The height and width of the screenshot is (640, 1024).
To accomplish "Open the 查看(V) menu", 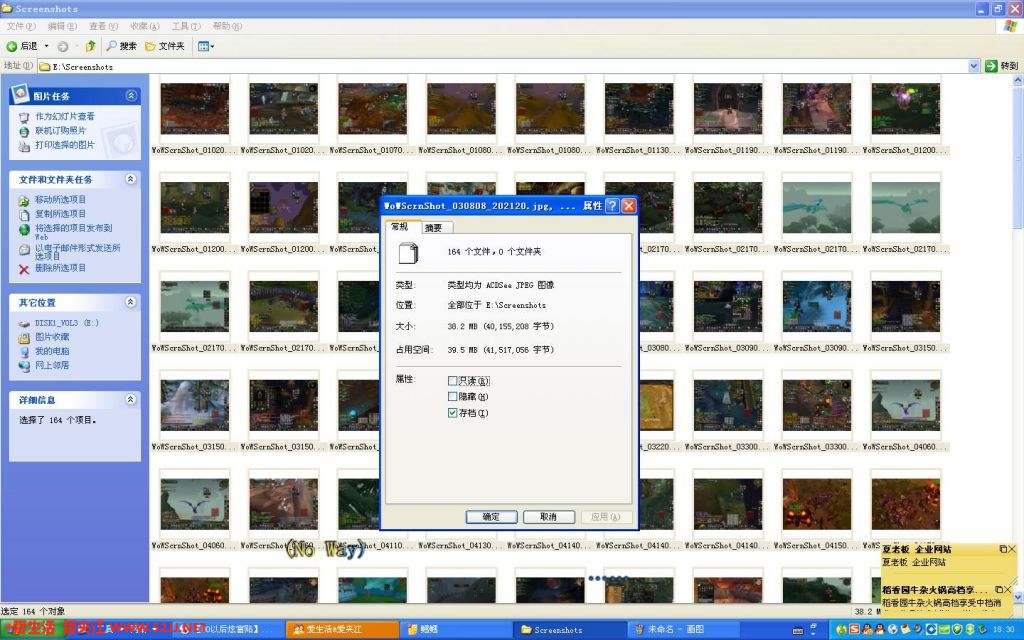I will coord(103,26).
